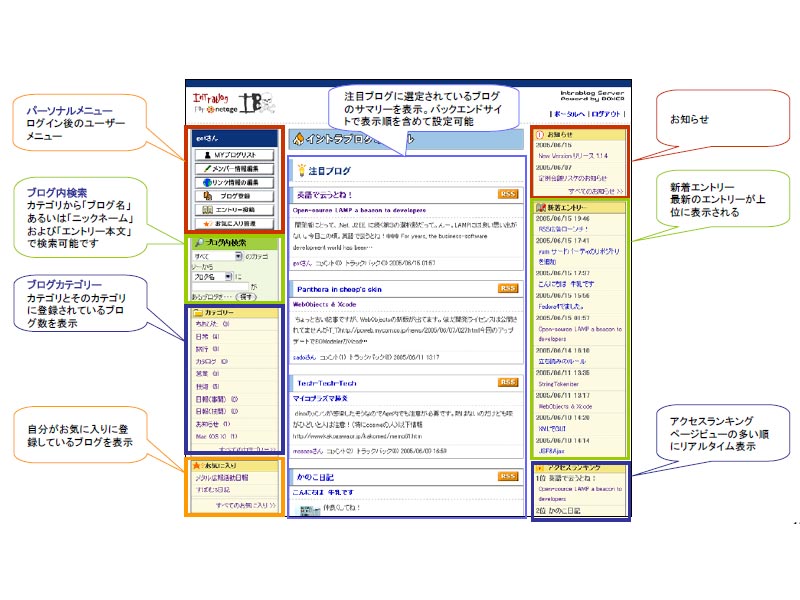This screenshot has width=800, height=600.
Task: Click RSS badge for Tech-Tech-Tech
Action: pos(508,382)
